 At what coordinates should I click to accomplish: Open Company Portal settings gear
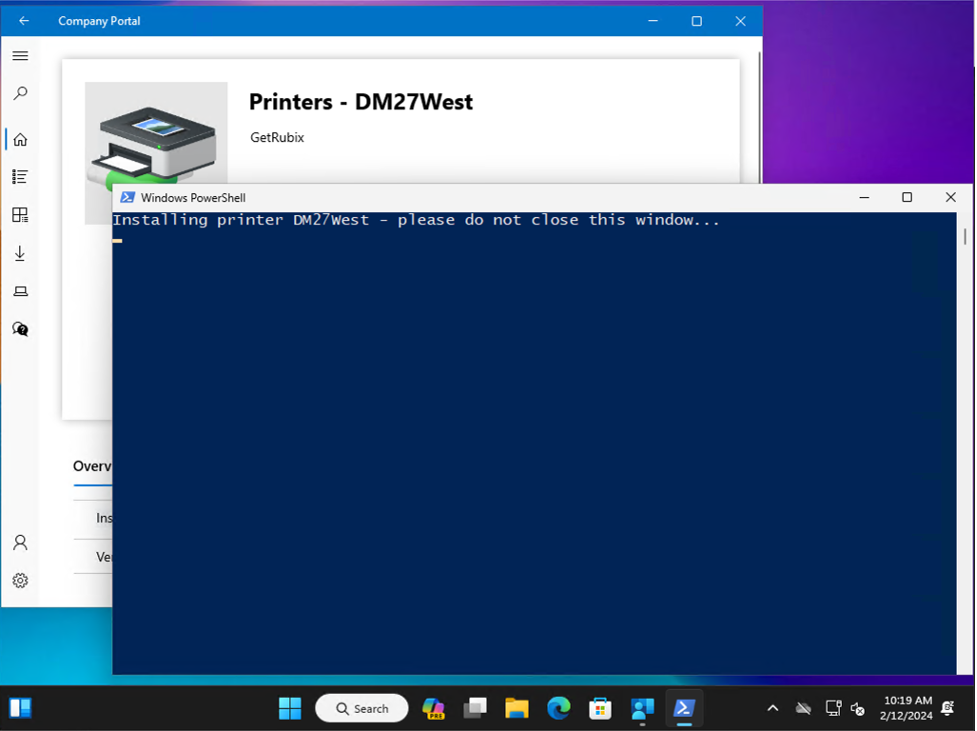click(x=20, y=581)
